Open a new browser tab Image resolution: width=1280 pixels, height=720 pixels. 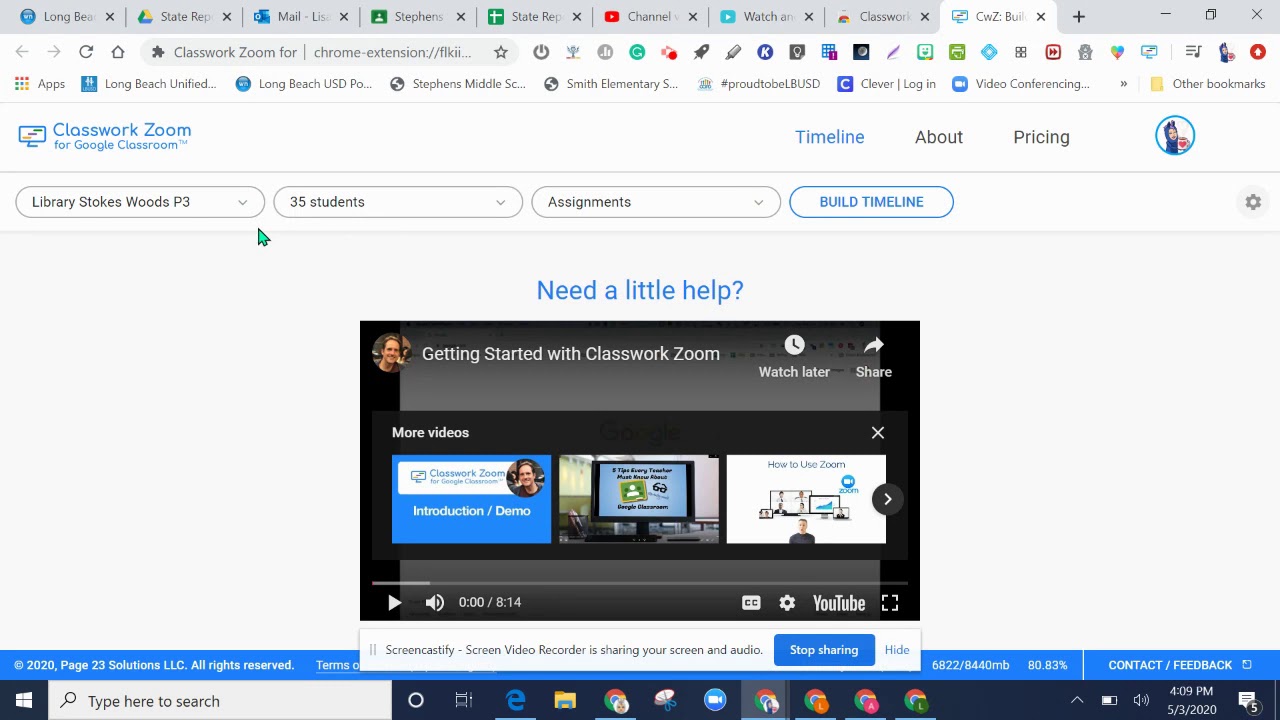click(x=1078, y=16)
